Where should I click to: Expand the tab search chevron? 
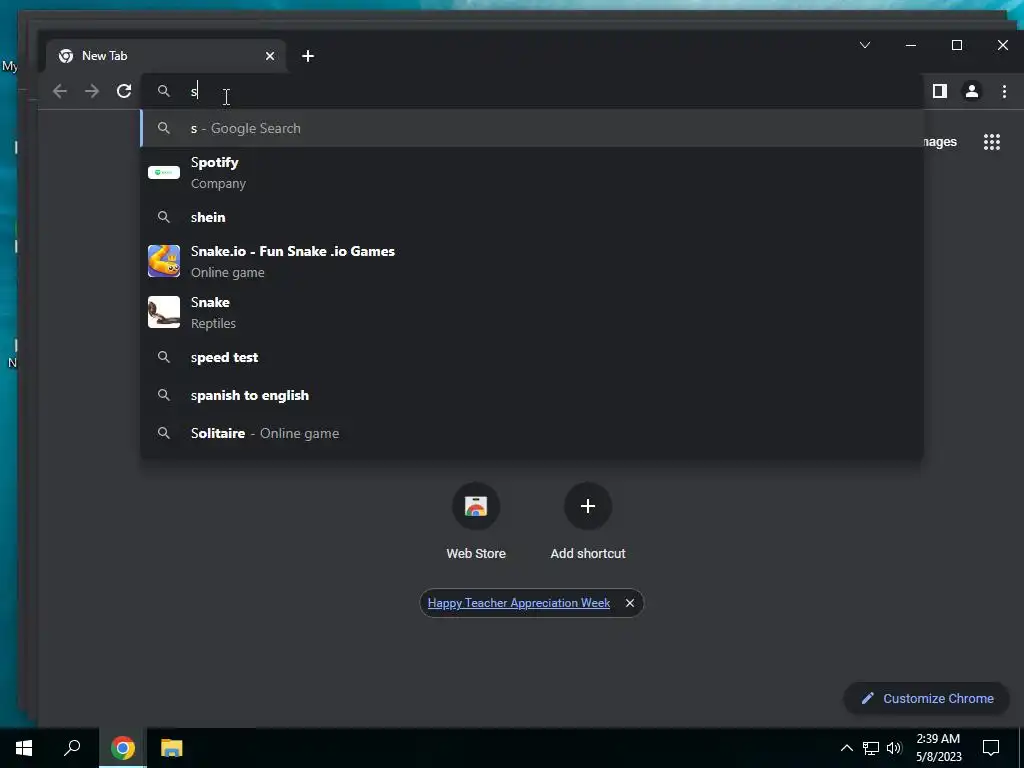pyautogui.click(x=865, y=45)
